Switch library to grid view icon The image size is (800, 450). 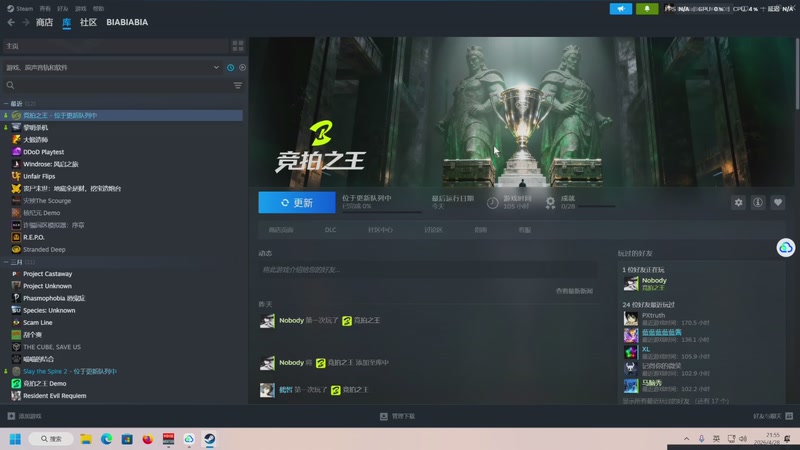click(x=238, y=46)
